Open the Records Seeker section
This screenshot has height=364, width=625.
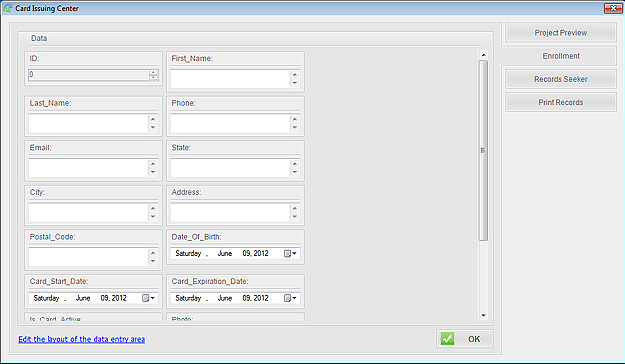(560, 79)
